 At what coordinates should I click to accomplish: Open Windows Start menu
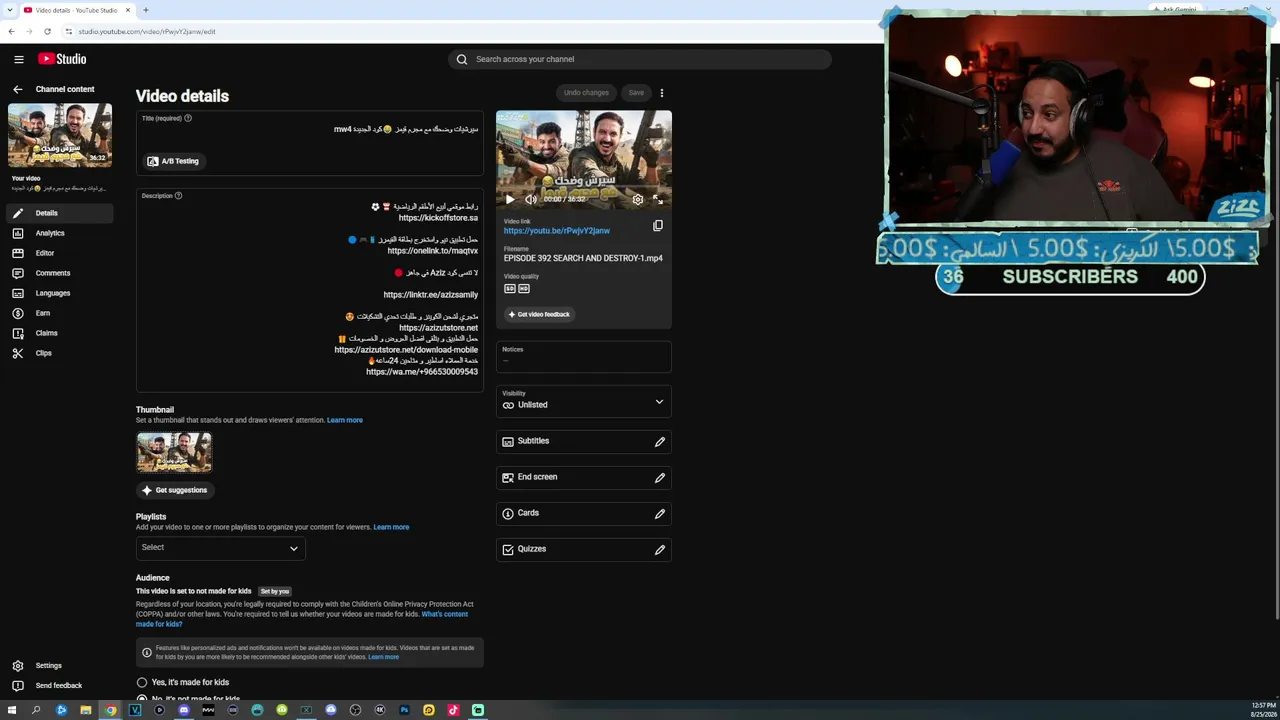(x=12, y=710)
